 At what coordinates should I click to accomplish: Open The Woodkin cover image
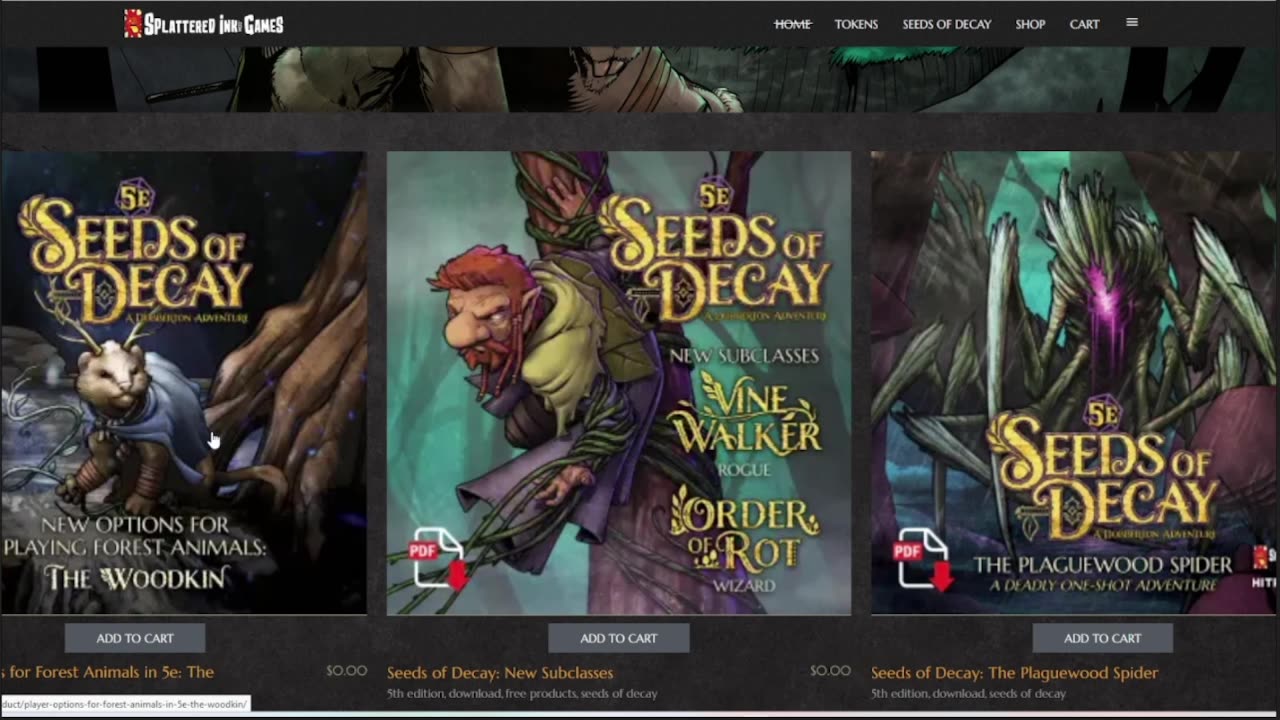[184, 383]
